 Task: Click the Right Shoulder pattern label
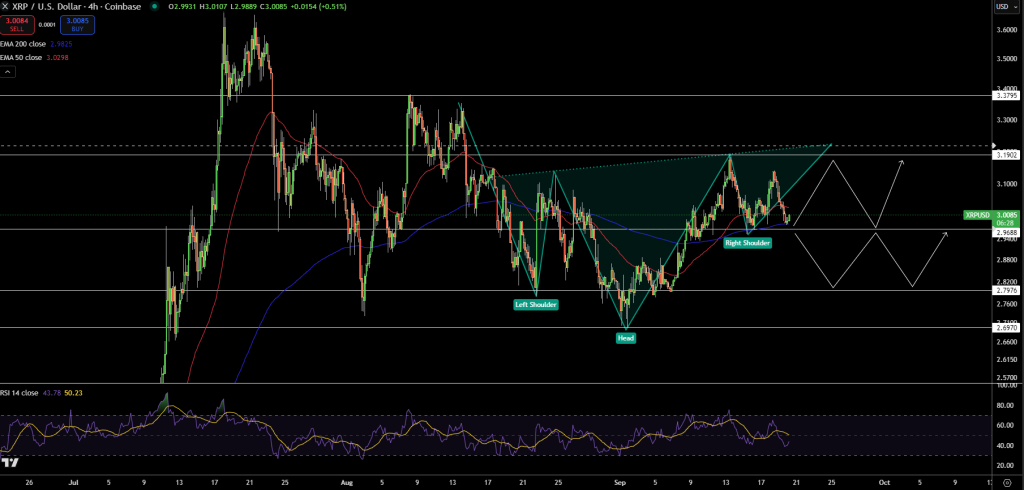coord(748,242)
